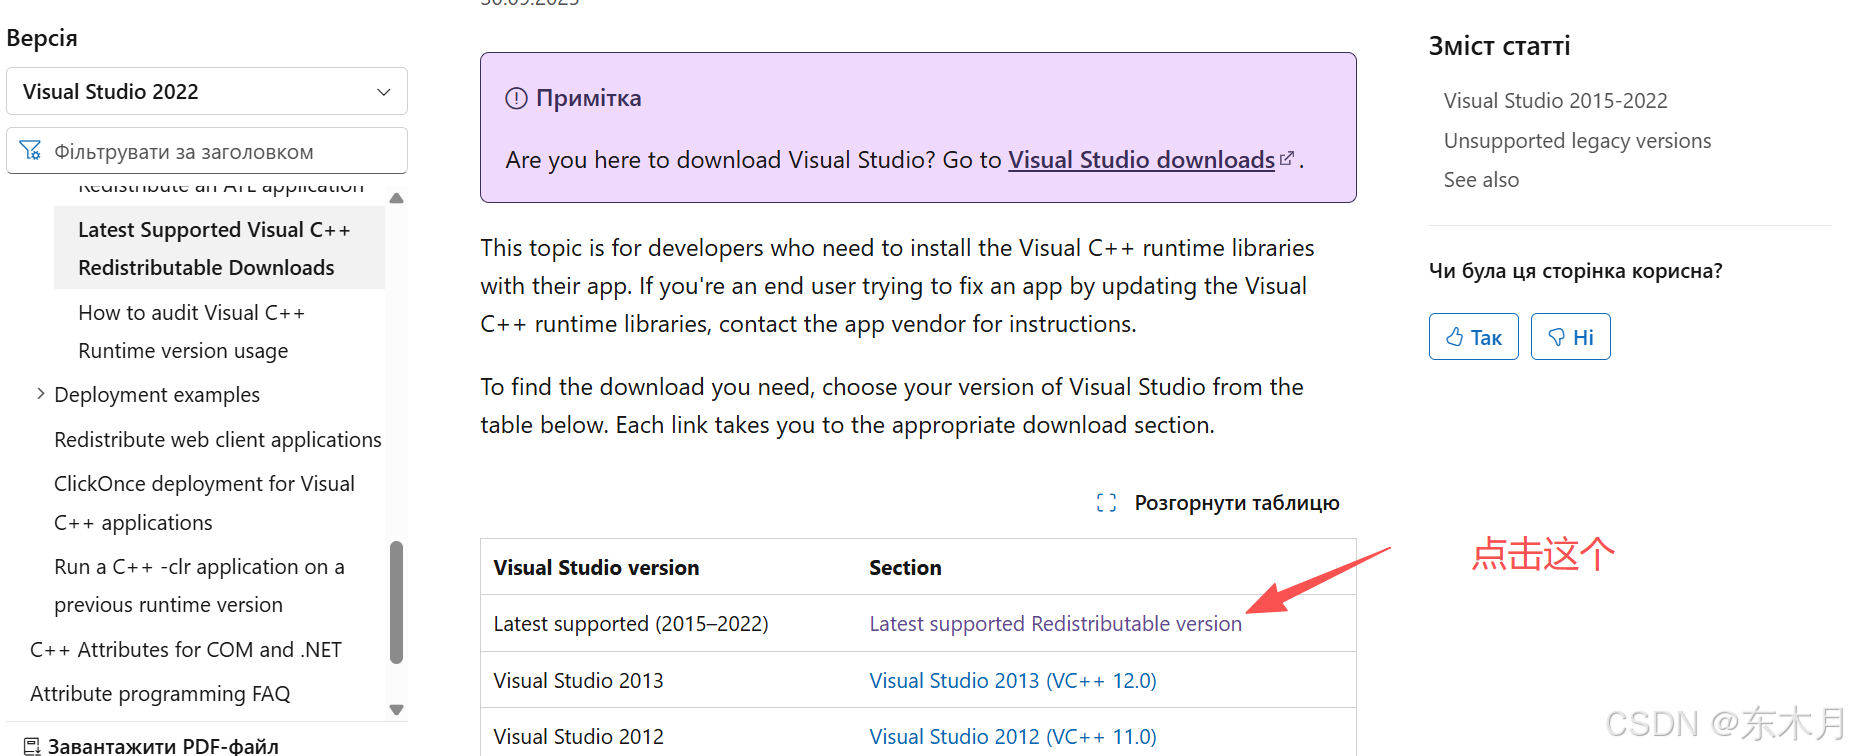Click the download PDF file button
Screen dimensions: 1854x756
(x=151, y=745)
